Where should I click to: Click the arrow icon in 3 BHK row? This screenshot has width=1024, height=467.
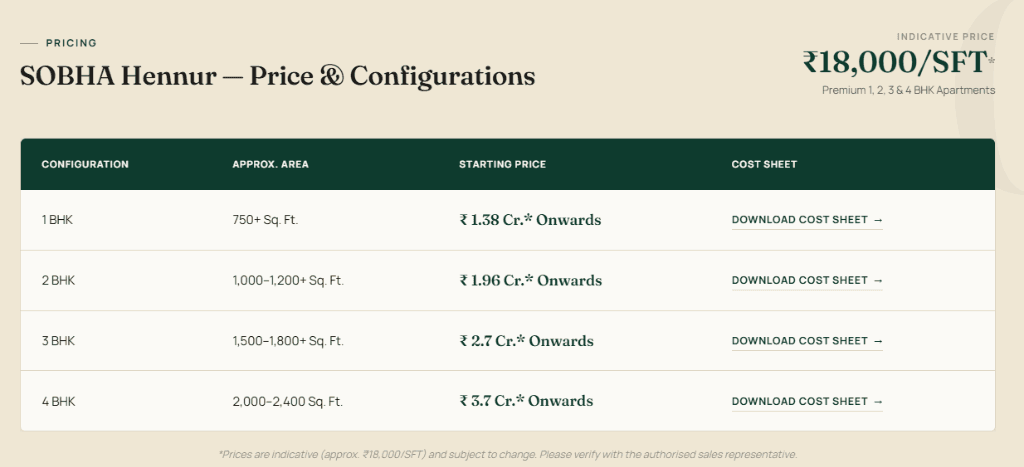click(x=878, y=341)
